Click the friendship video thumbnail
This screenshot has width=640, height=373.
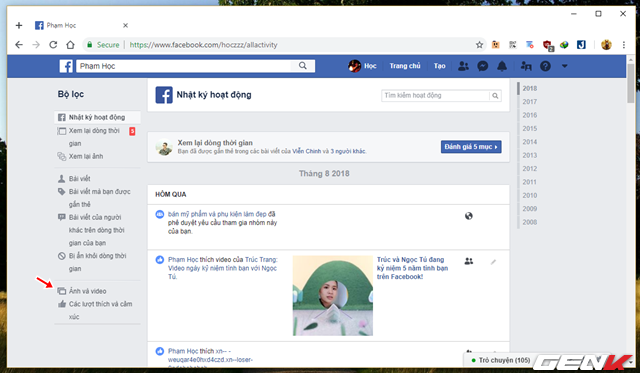click(333, 296)
